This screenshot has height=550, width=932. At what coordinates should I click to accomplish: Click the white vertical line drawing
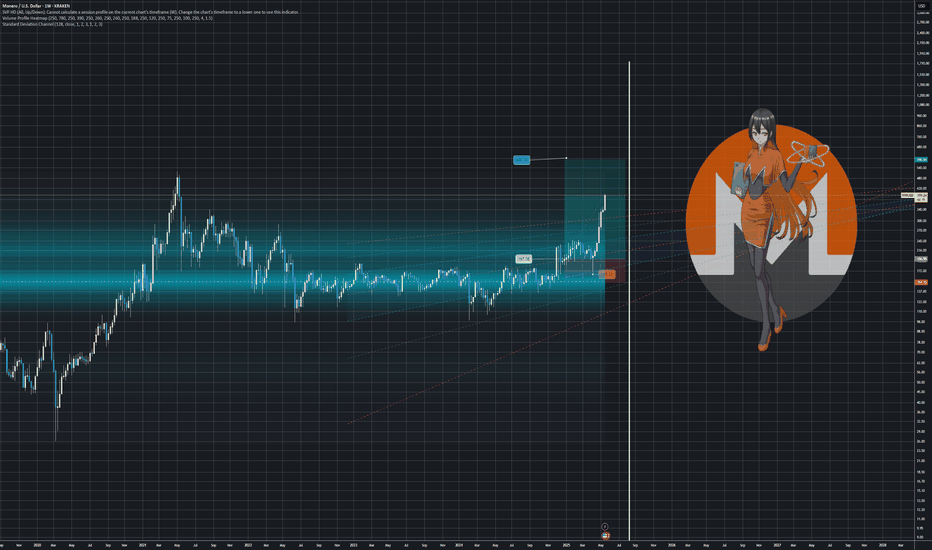click(629, 300)
